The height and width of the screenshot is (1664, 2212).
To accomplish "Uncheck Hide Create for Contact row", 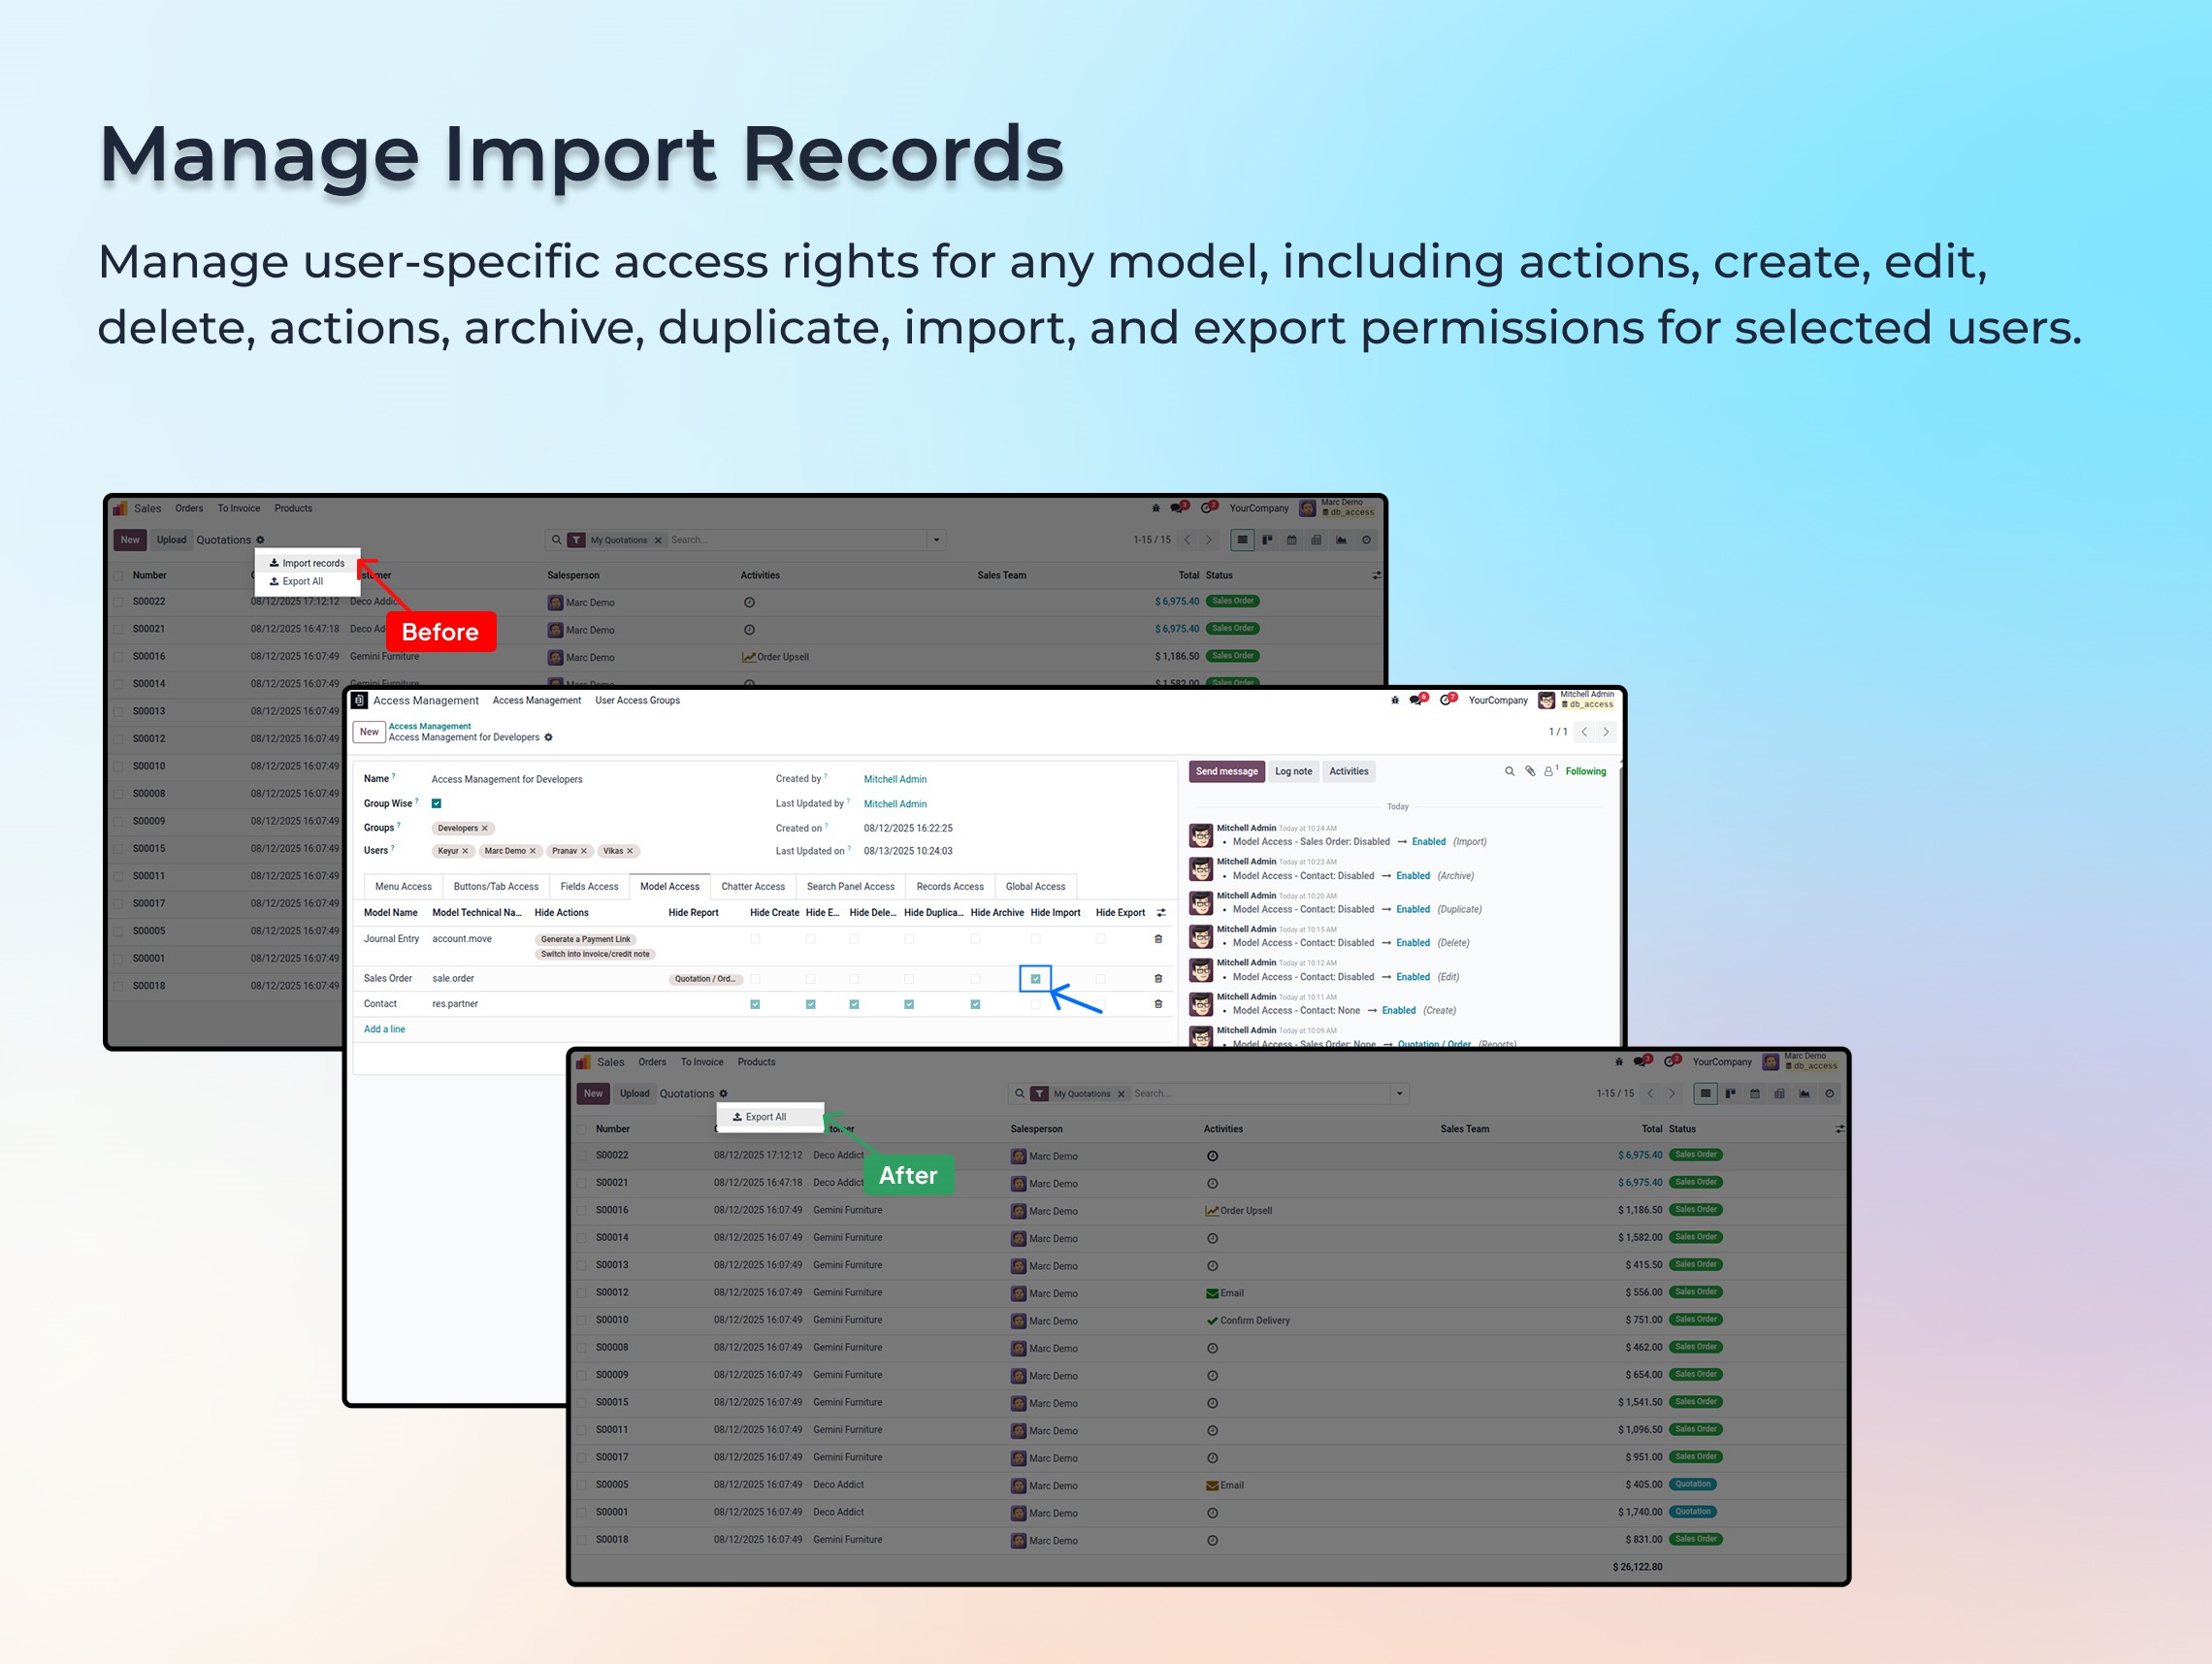I will point(755,1004).
